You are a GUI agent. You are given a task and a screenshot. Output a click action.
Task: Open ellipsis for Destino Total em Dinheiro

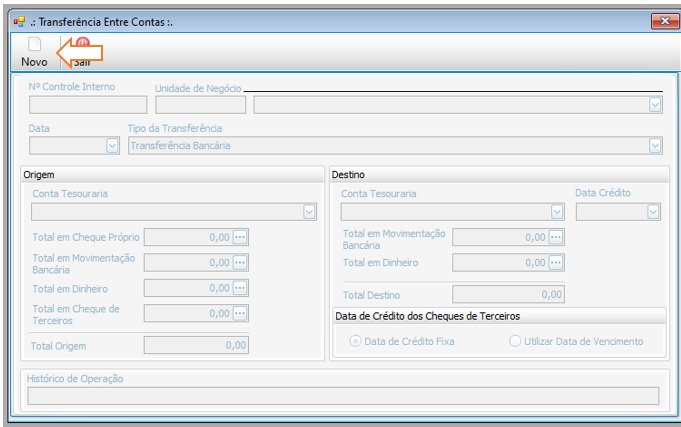556,262
